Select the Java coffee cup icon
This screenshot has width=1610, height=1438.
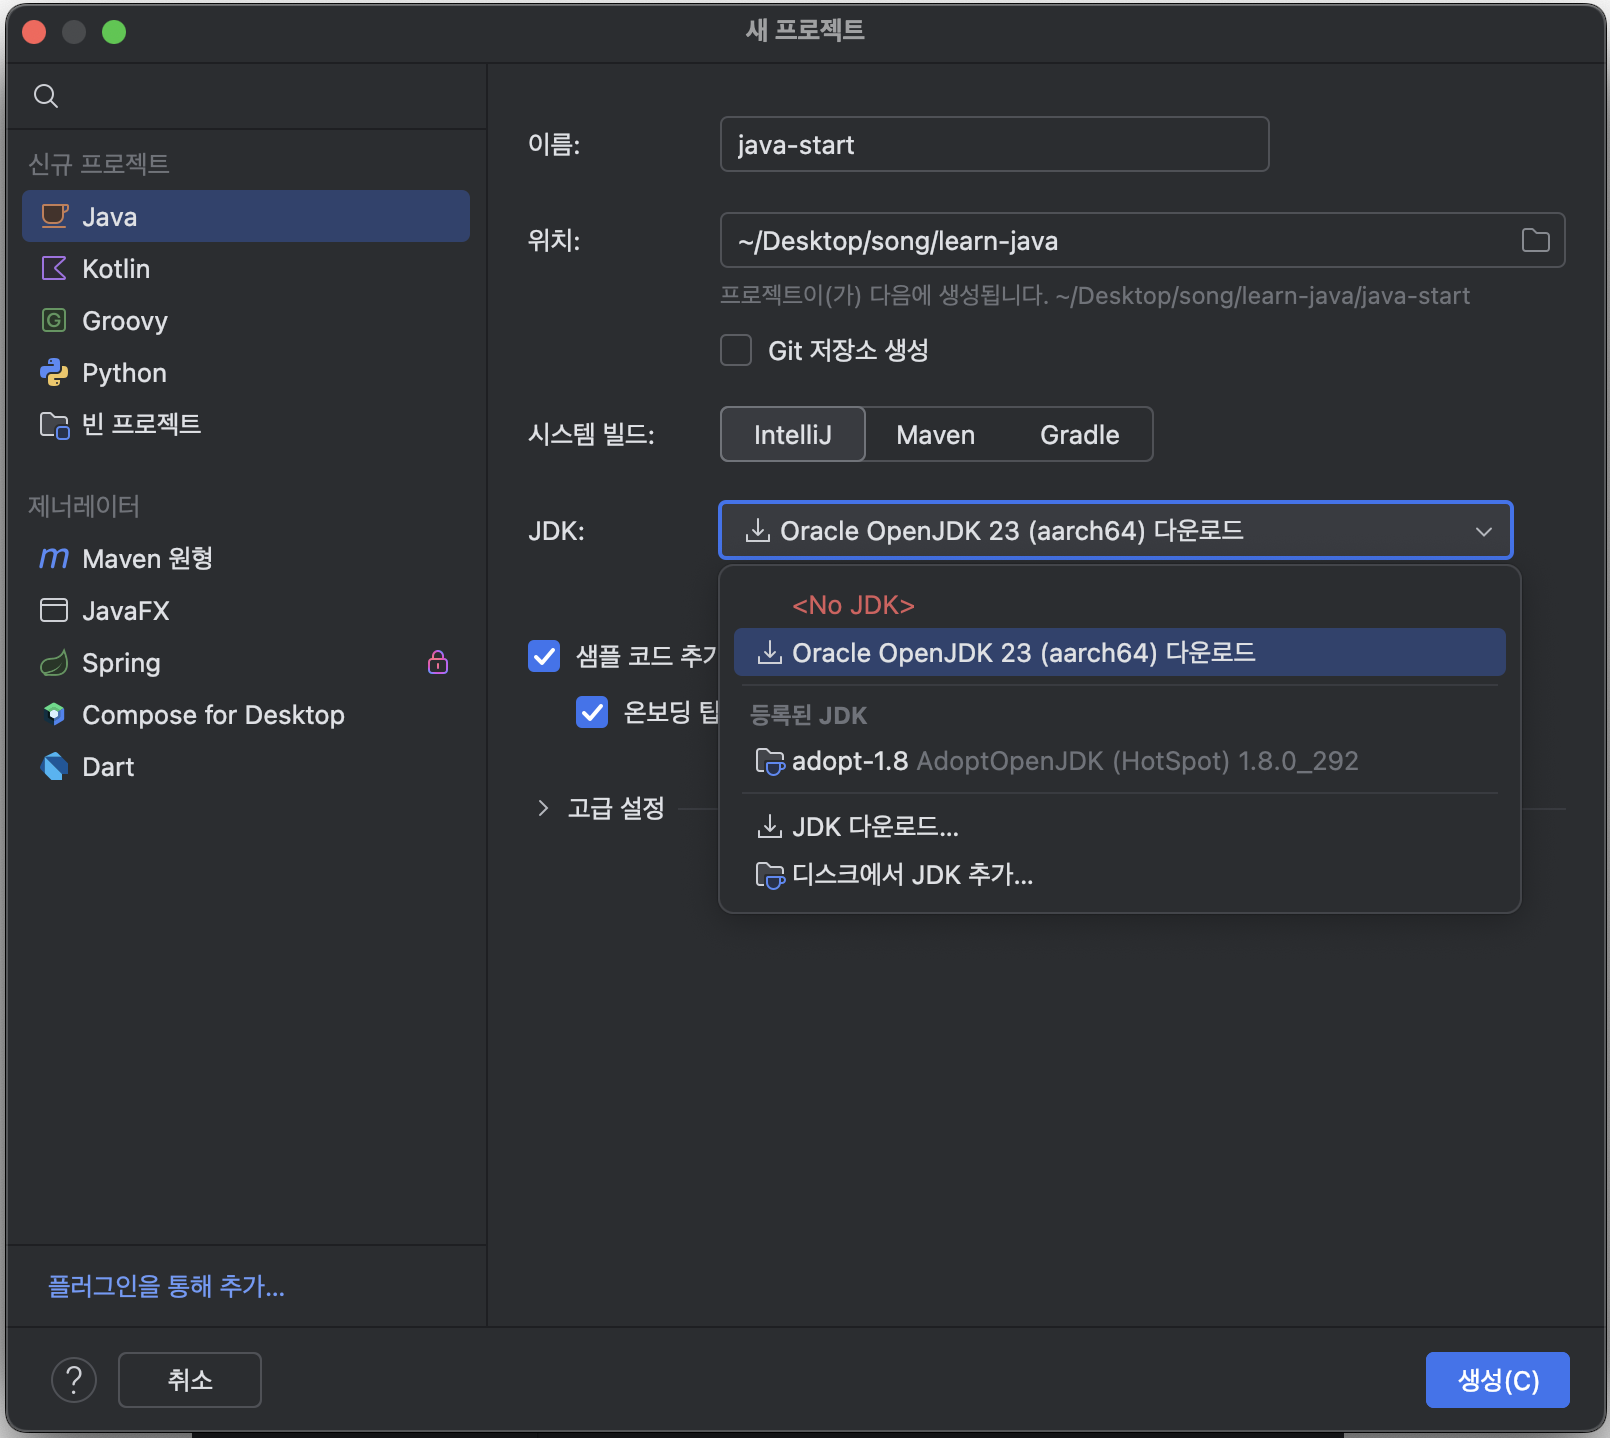point(54,216)
